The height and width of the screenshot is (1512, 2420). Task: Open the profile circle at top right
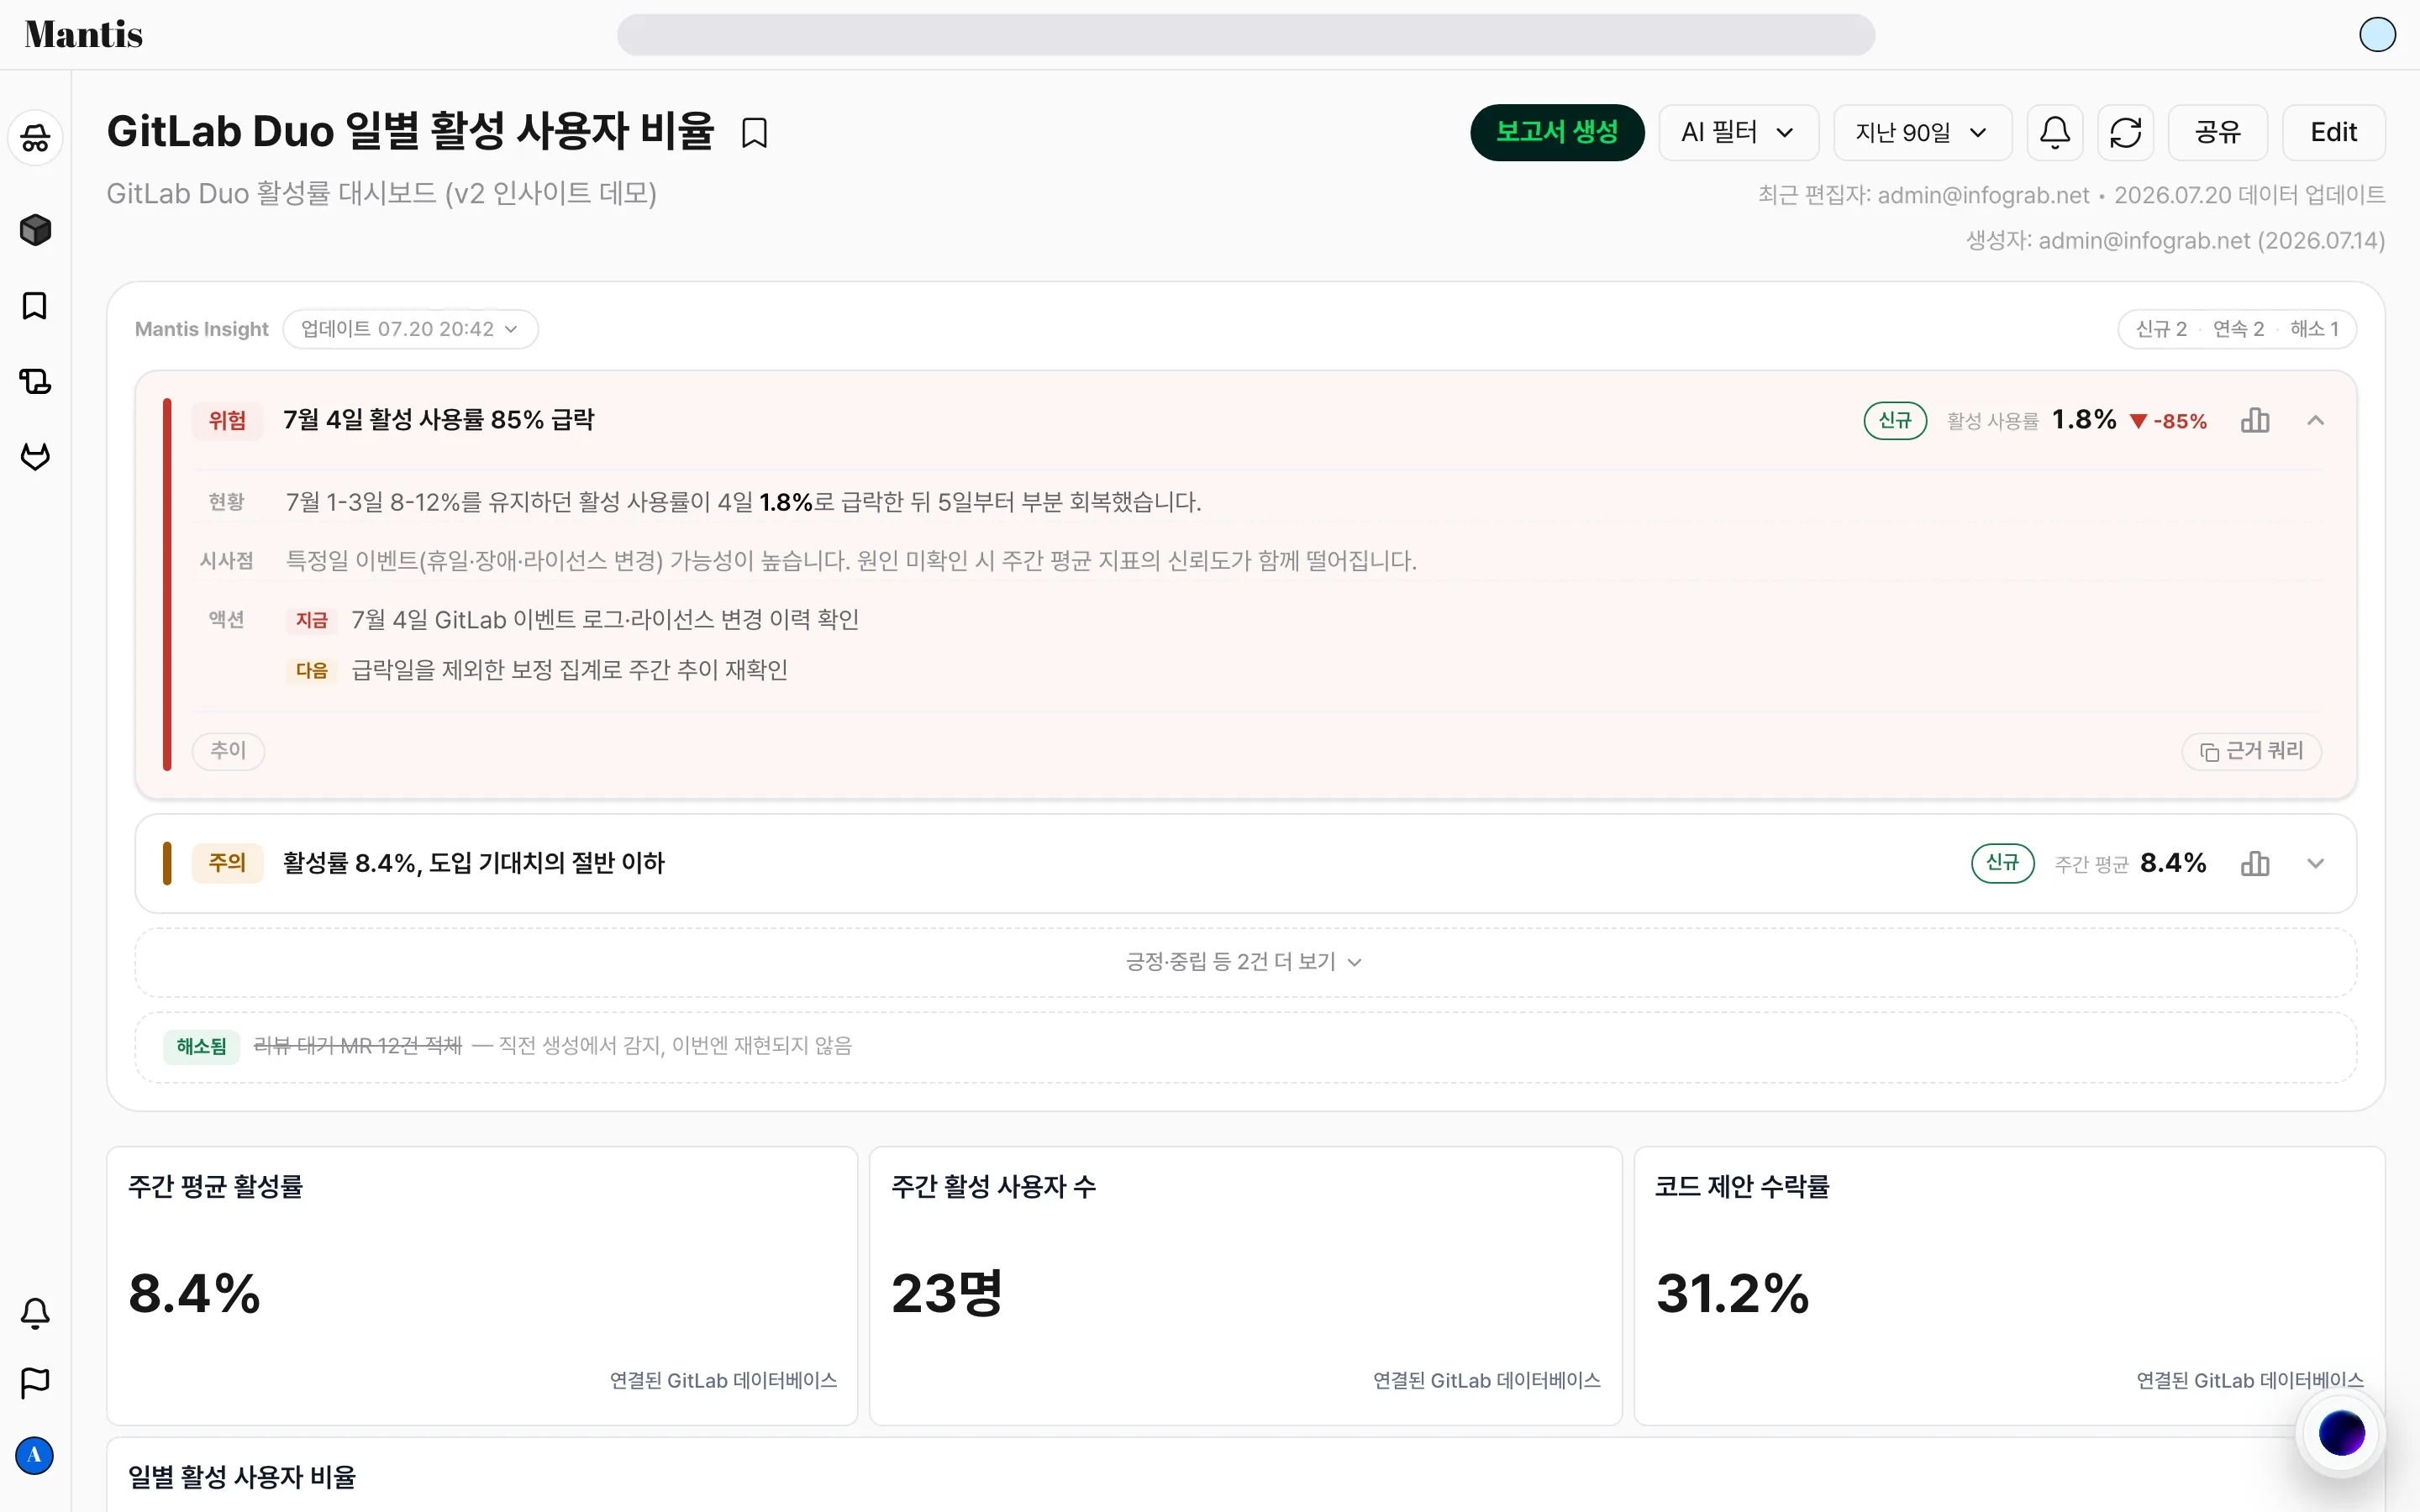point(2377,35)
